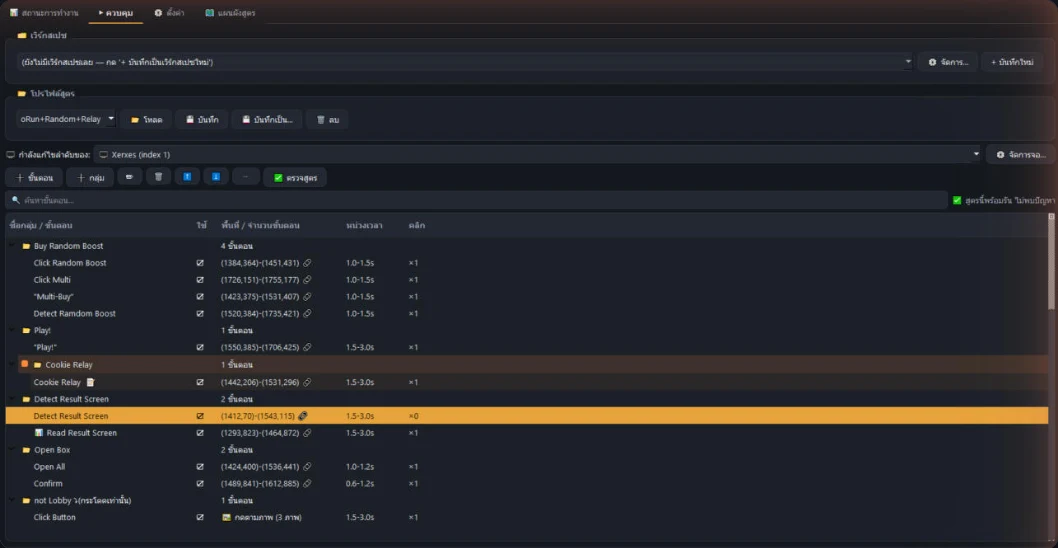The image size is (1058, 548).
Task: Toggle the enable checkbox for "Multi-Buy"
Action: (200, 296)
